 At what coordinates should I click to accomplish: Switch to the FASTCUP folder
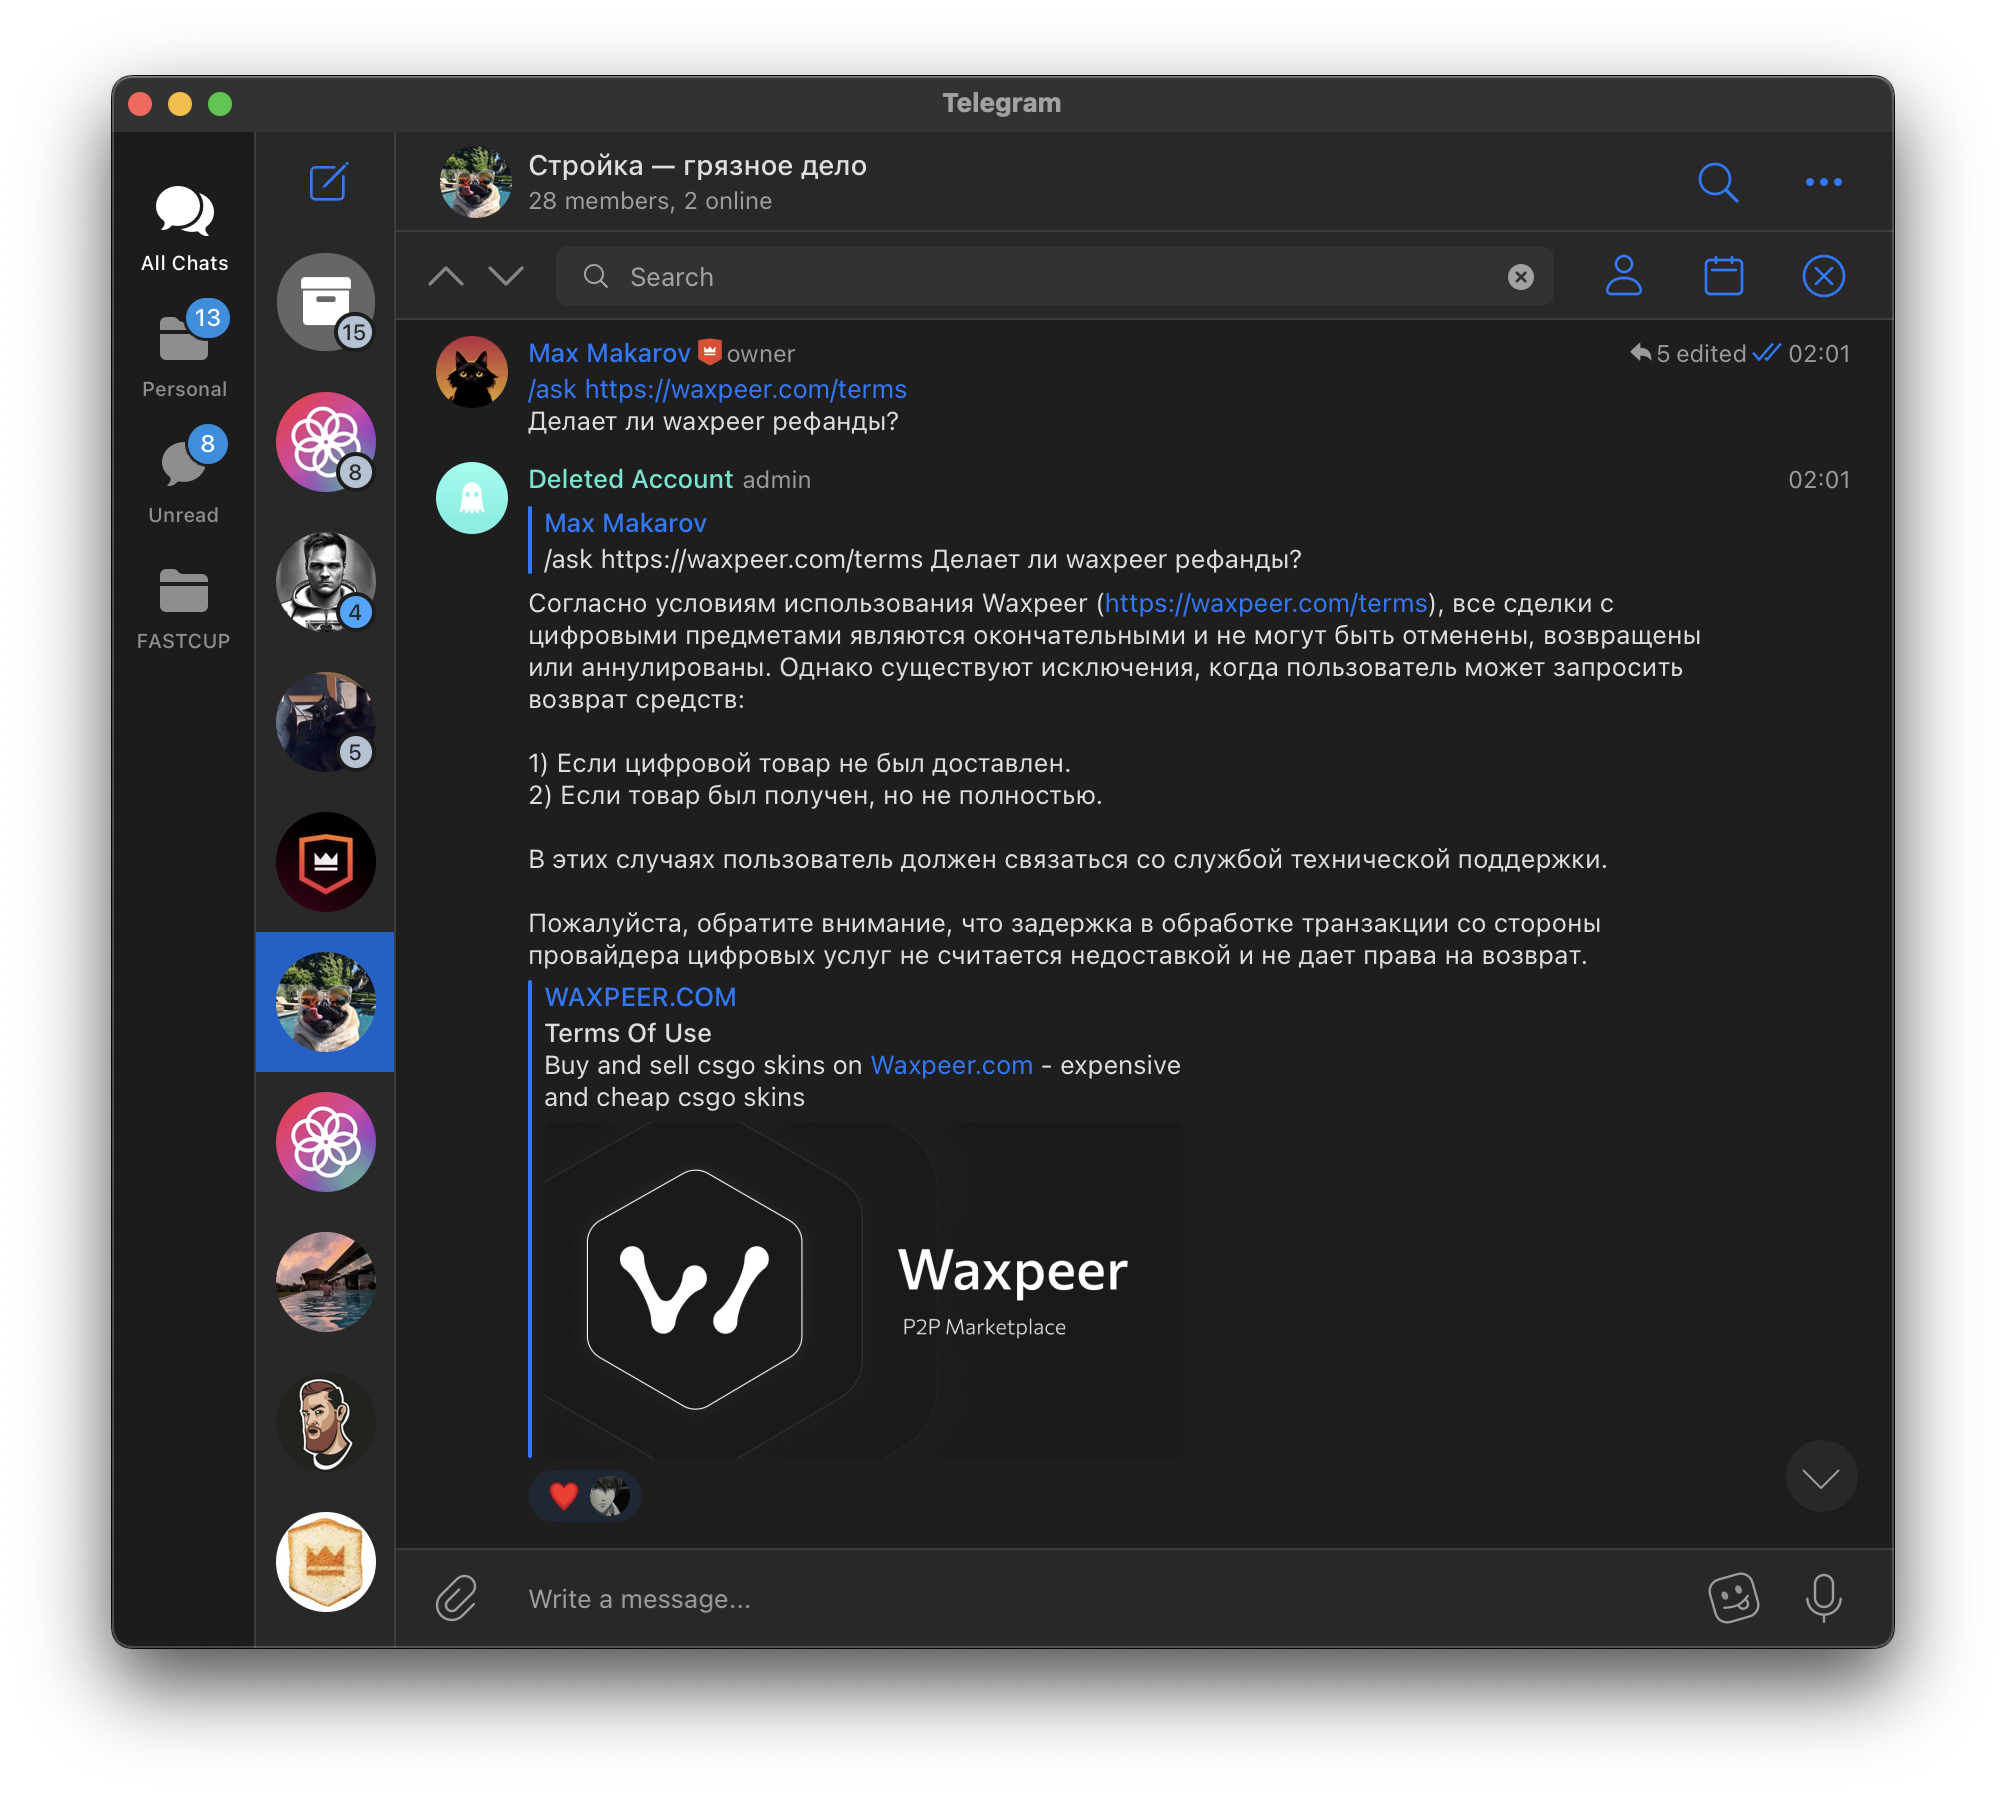184,609
